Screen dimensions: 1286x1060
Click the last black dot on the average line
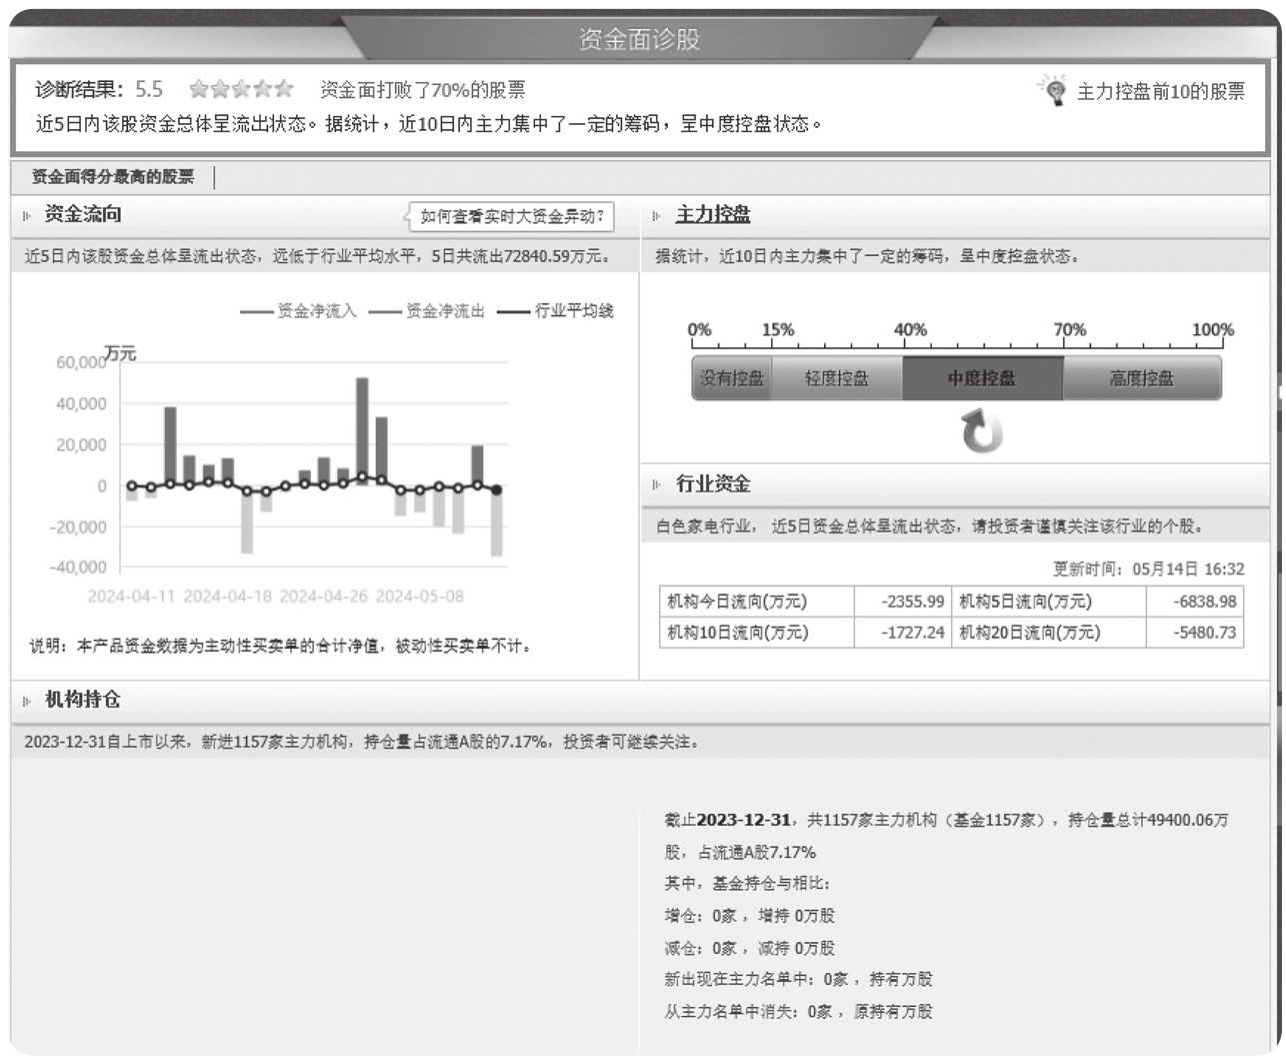coord(496,489)
